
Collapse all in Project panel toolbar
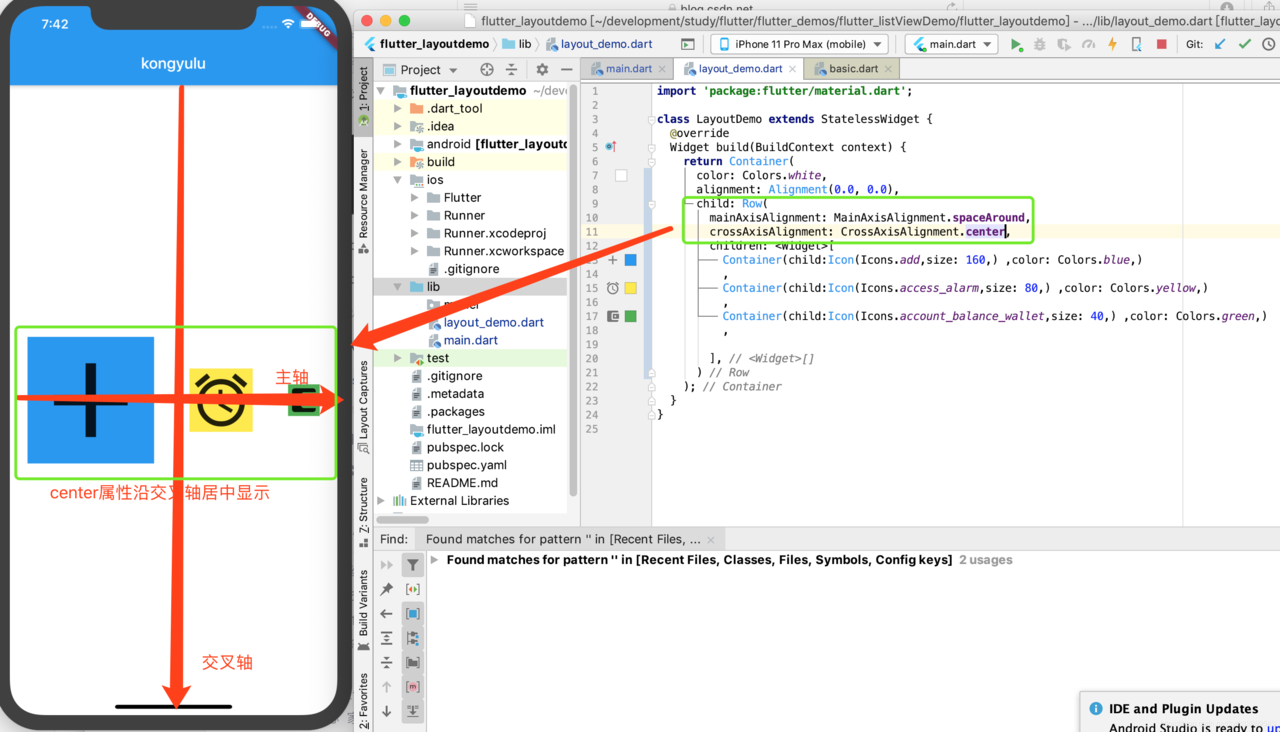[x=511, y=70]
